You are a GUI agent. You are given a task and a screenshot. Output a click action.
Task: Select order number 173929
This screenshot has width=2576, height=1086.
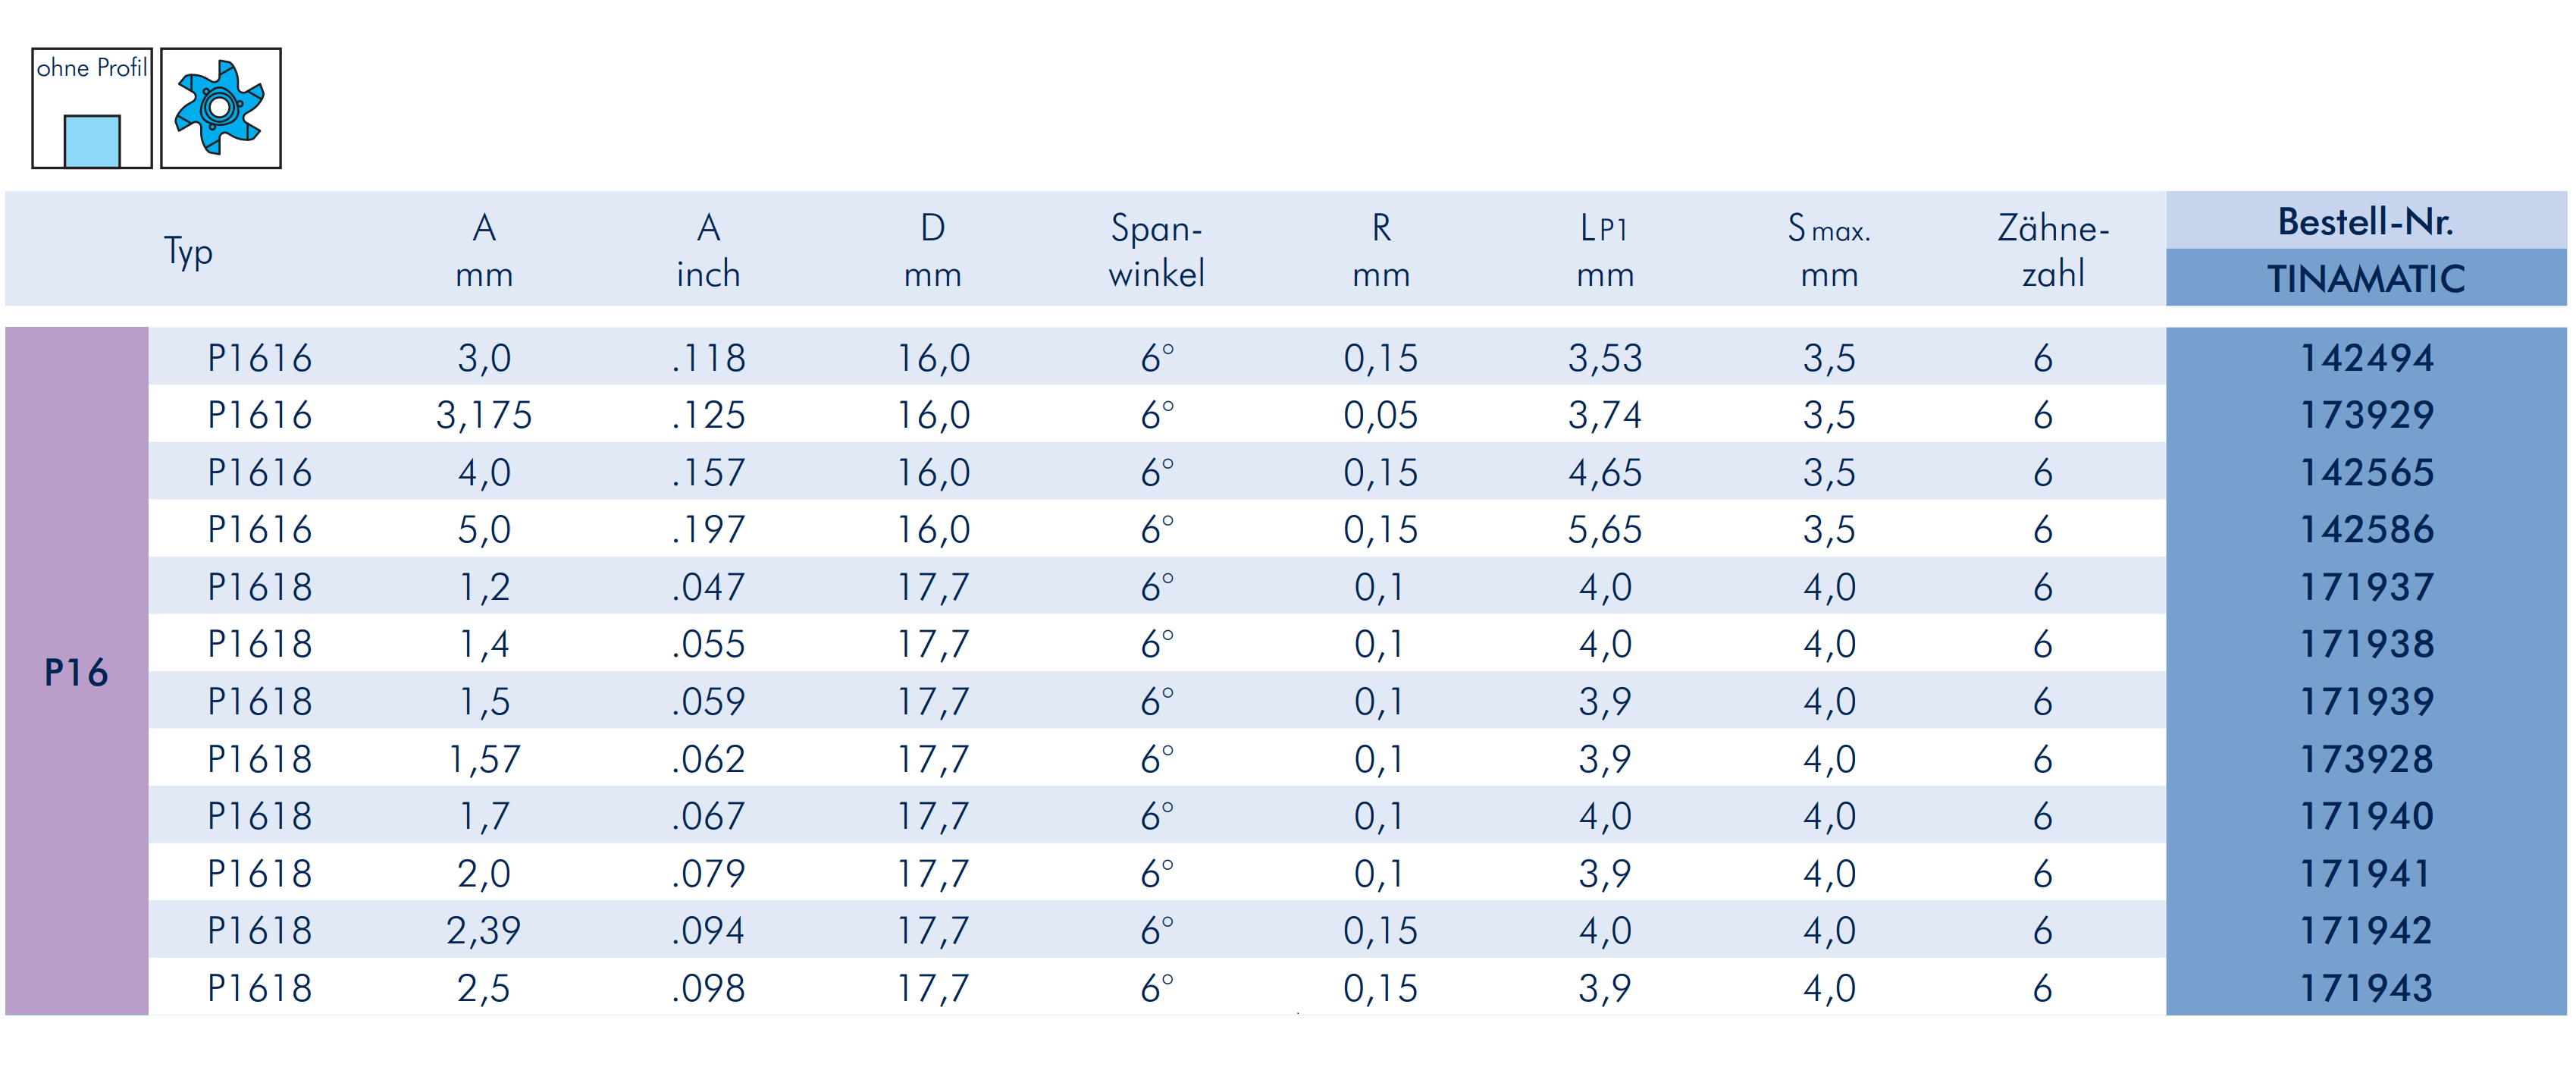2366,414
